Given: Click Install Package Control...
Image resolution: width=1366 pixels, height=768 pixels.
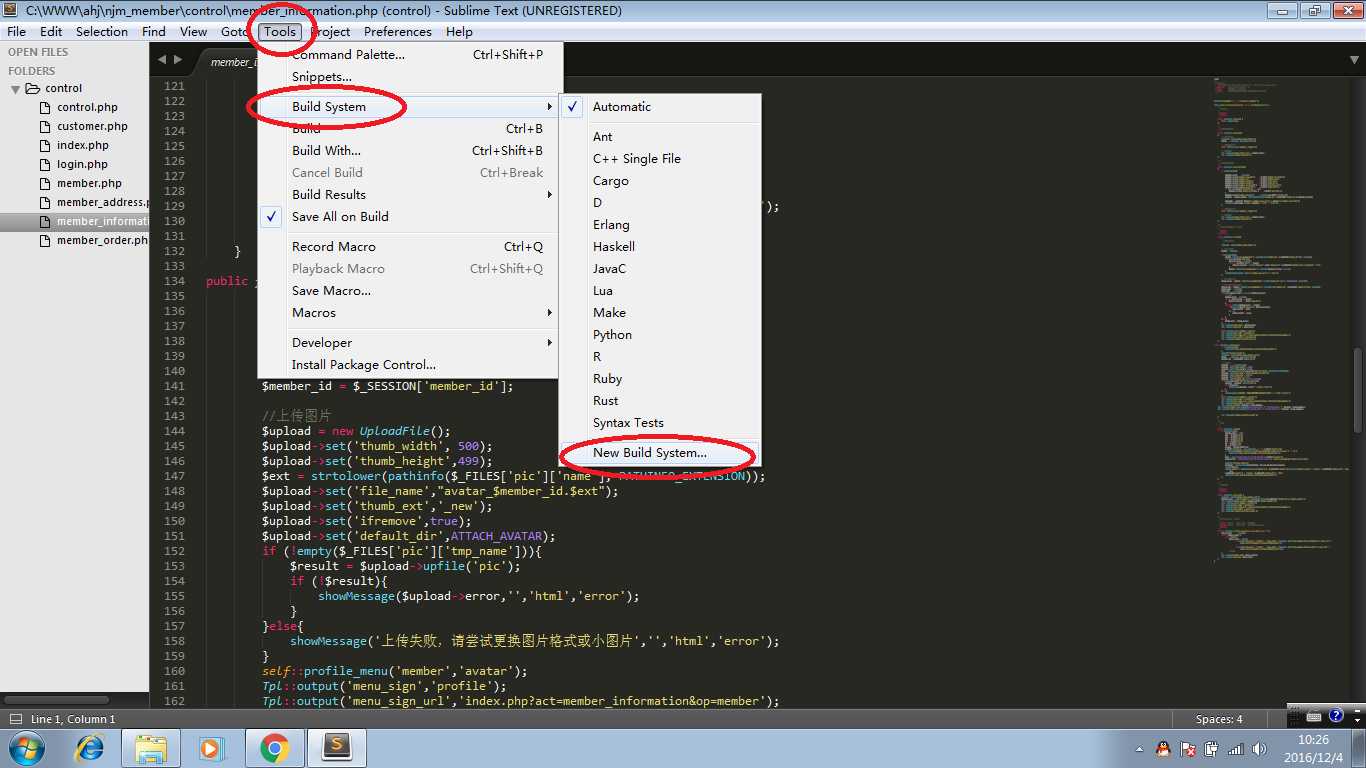Looking at the screenshot, I should coord(410,364).
